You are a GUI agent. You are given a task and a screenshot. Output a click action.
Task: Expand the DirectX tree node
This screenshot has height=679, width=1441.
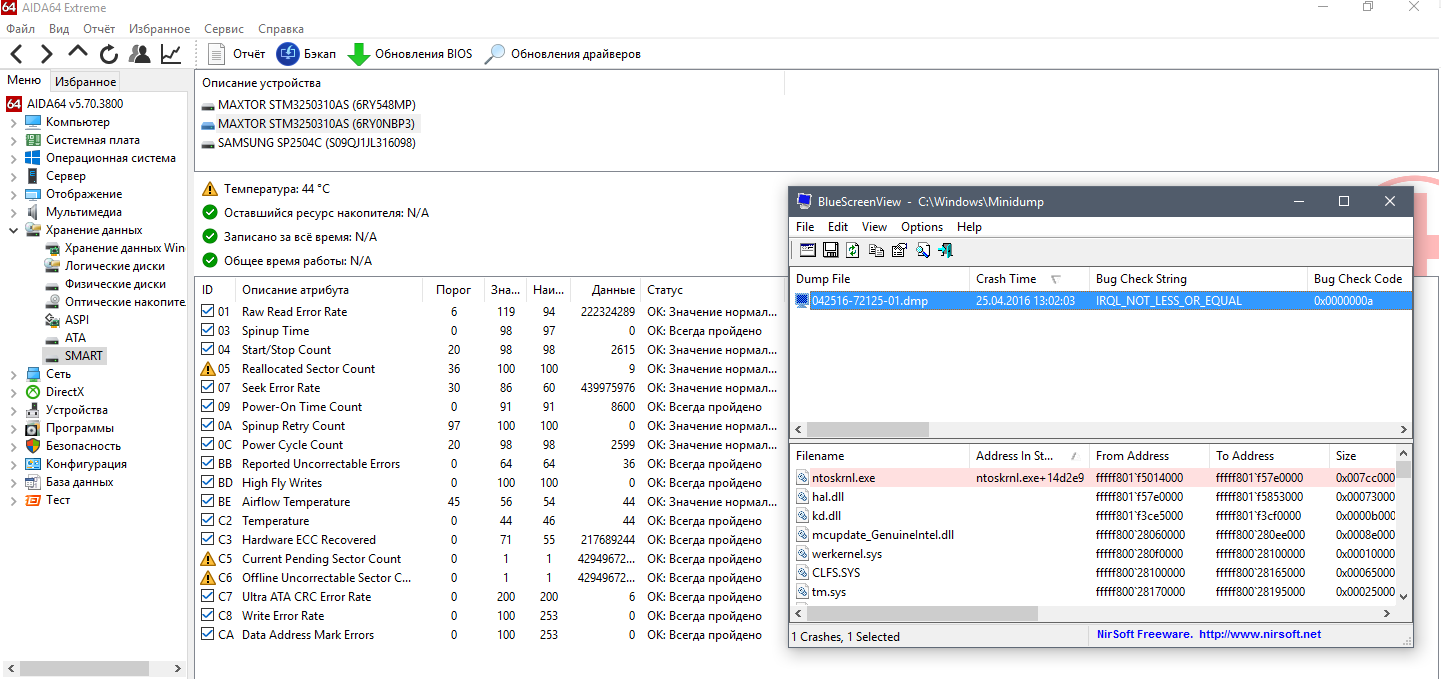click(x=14, y=393)
